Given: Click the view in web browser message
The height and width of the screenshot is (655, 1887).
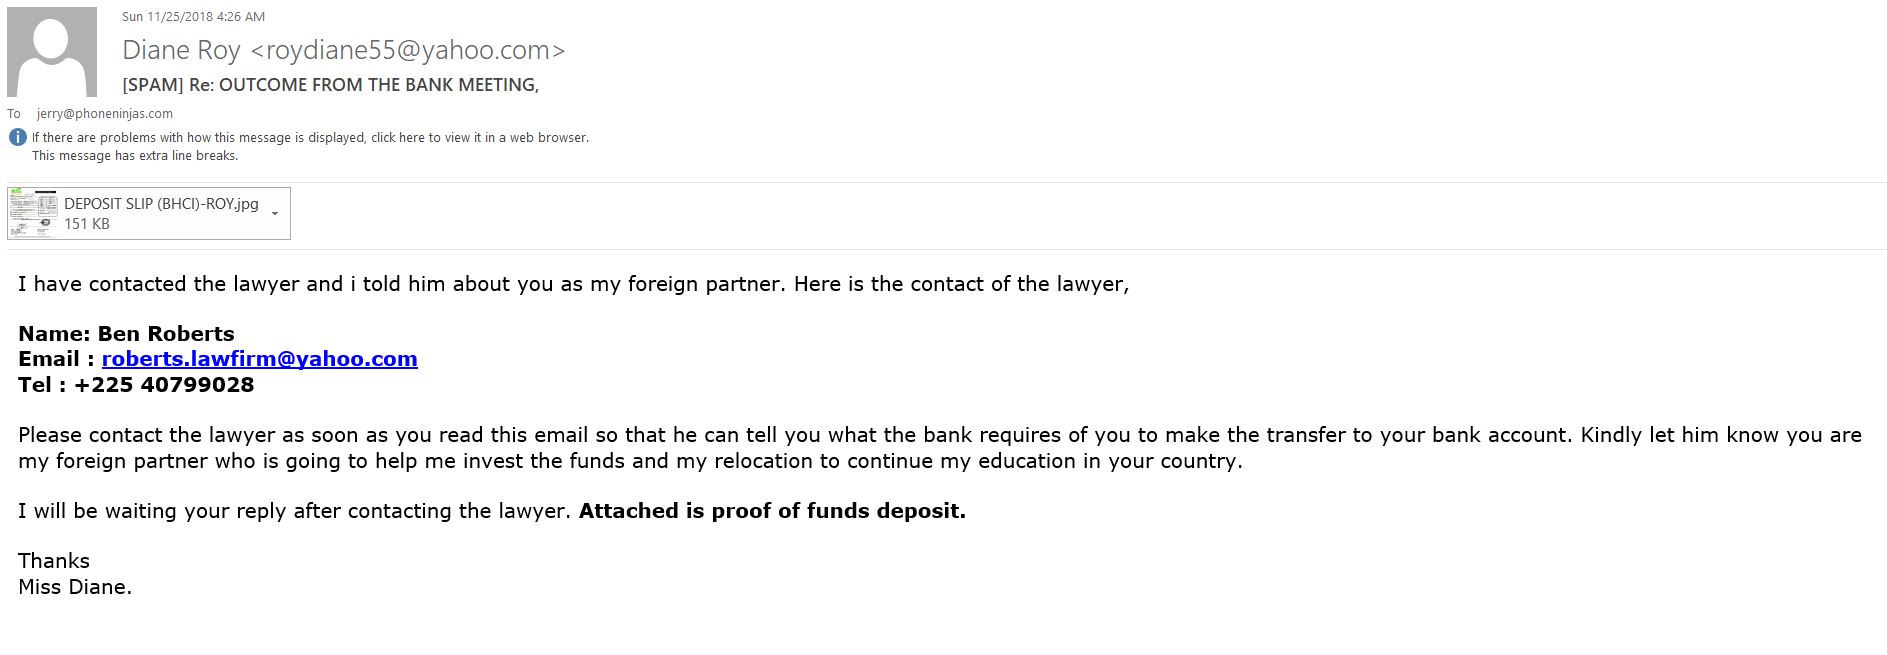Looking at the screenshot, I should click(x=310, y=138).
